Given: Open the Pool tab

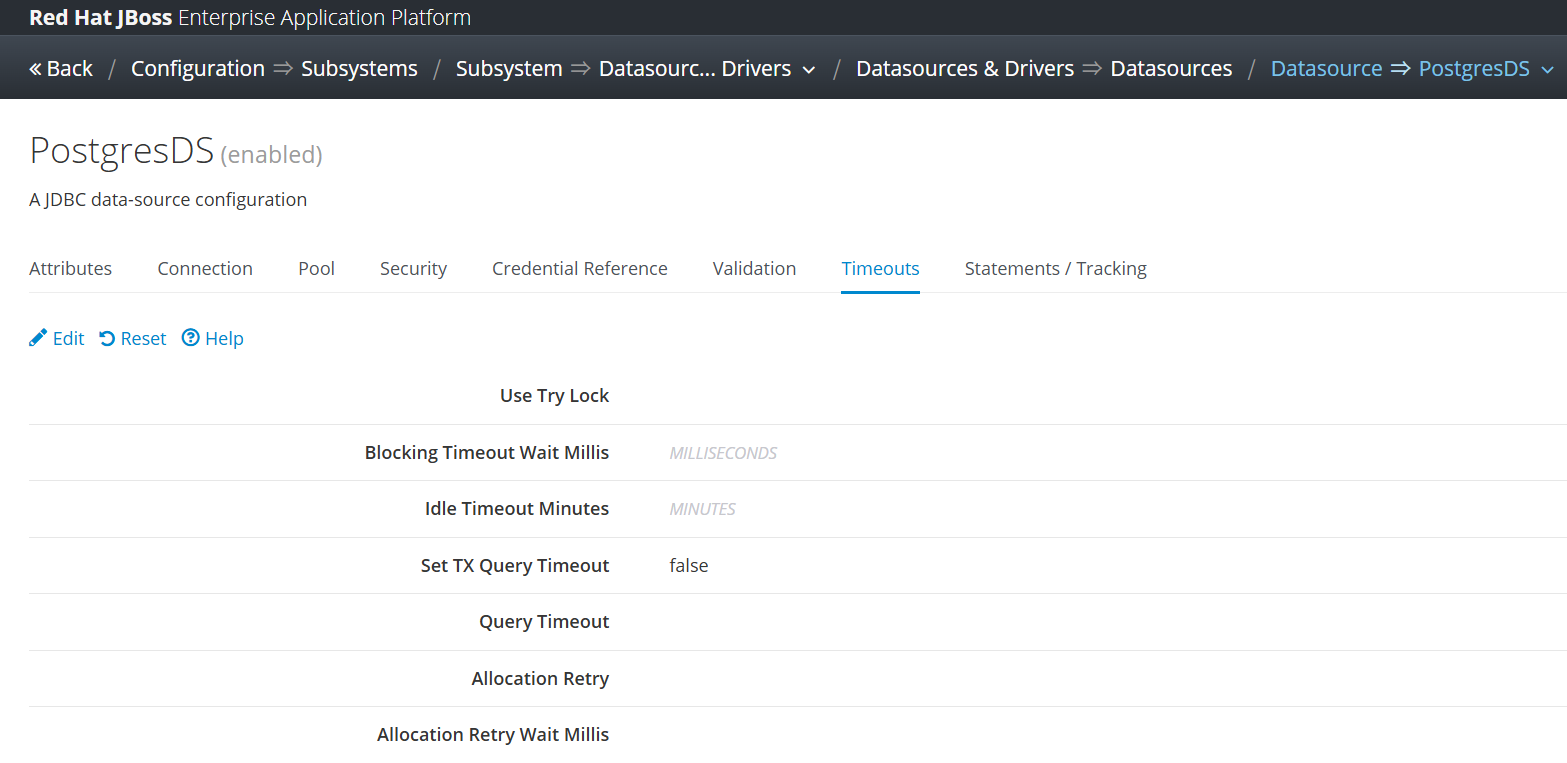Looking at the screenshot, I should pyautogui.click(x=316, y=268).
